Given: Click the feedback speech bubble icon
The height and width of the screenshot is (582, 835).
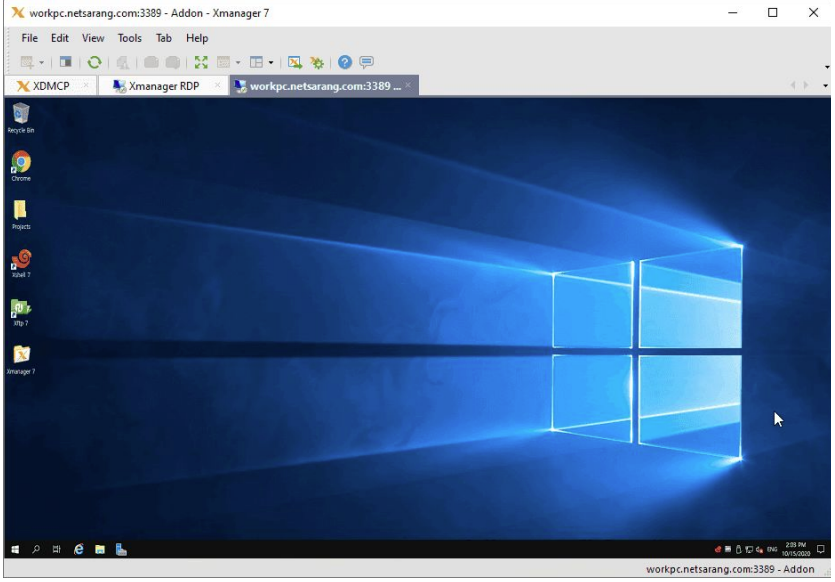Looking at the screenshot, I should tap(366, 62).
